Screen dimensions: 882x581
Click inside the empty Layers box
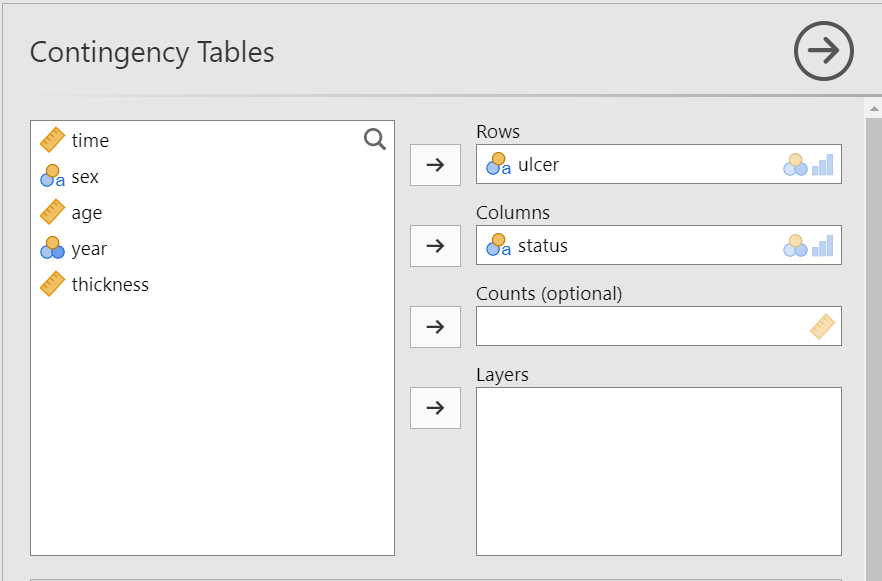(x=658, y=470)
